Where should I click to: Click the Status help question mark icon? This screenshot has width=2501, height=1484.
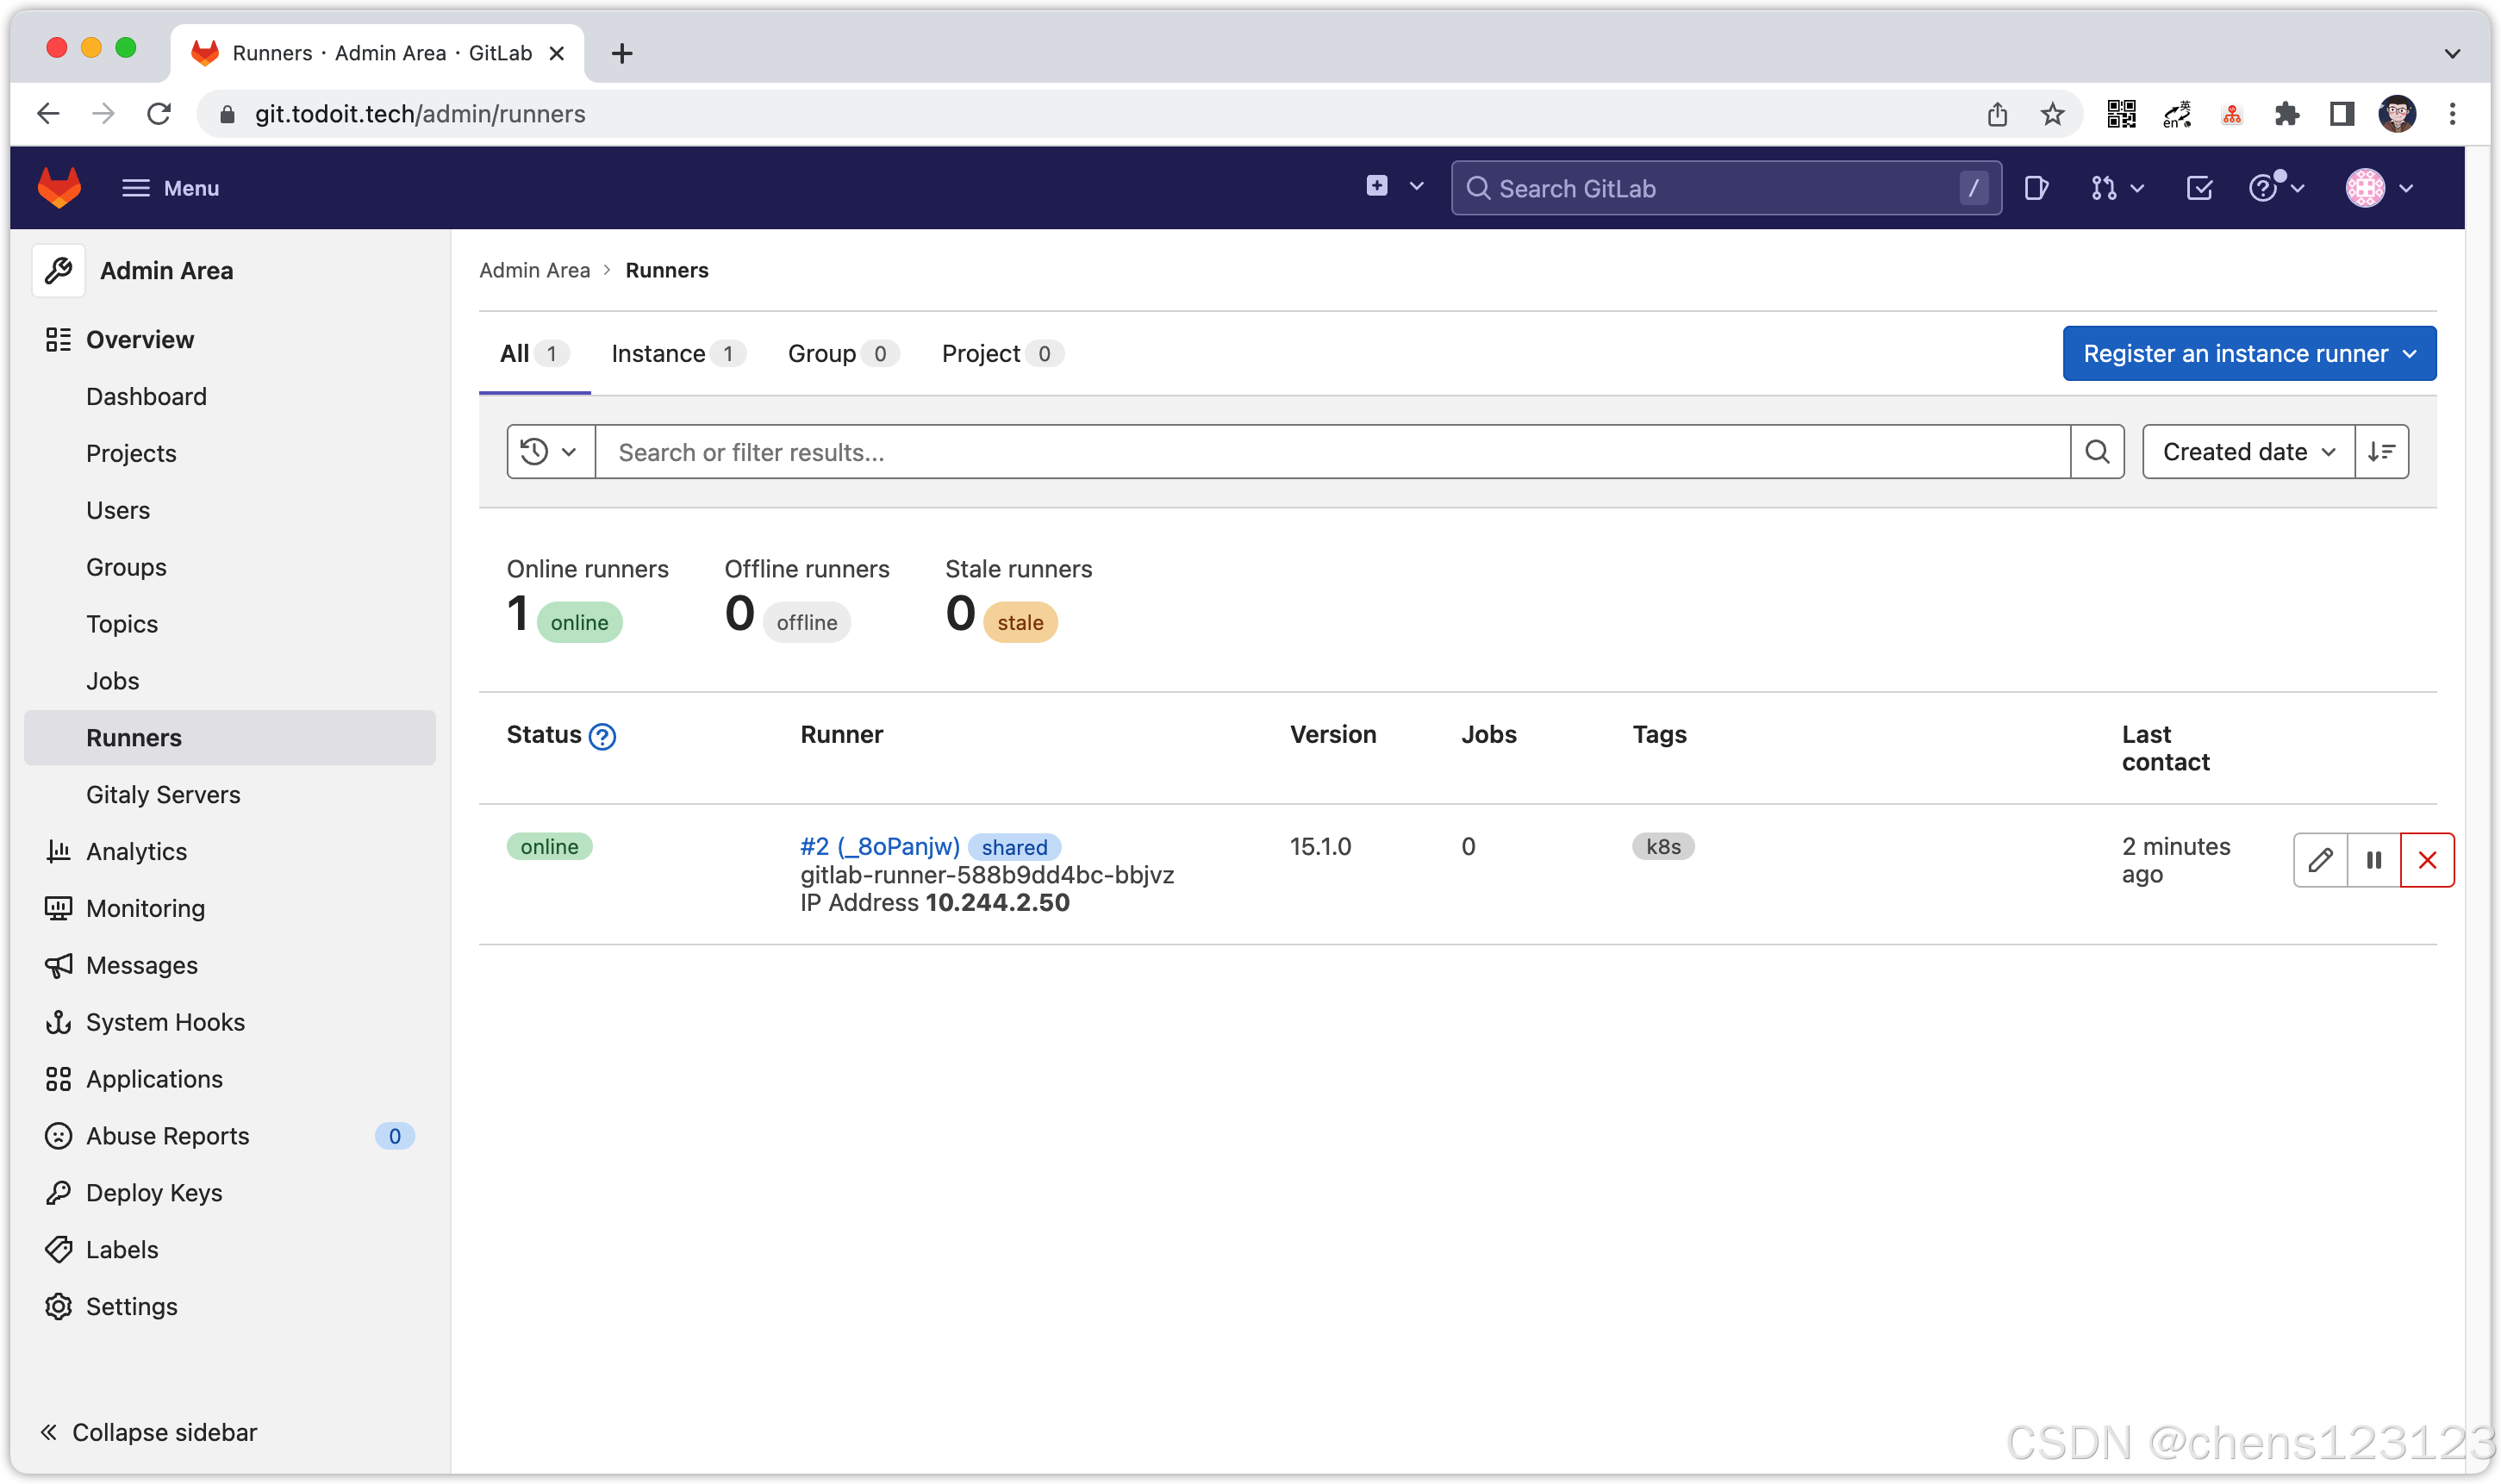click(602, 737)
